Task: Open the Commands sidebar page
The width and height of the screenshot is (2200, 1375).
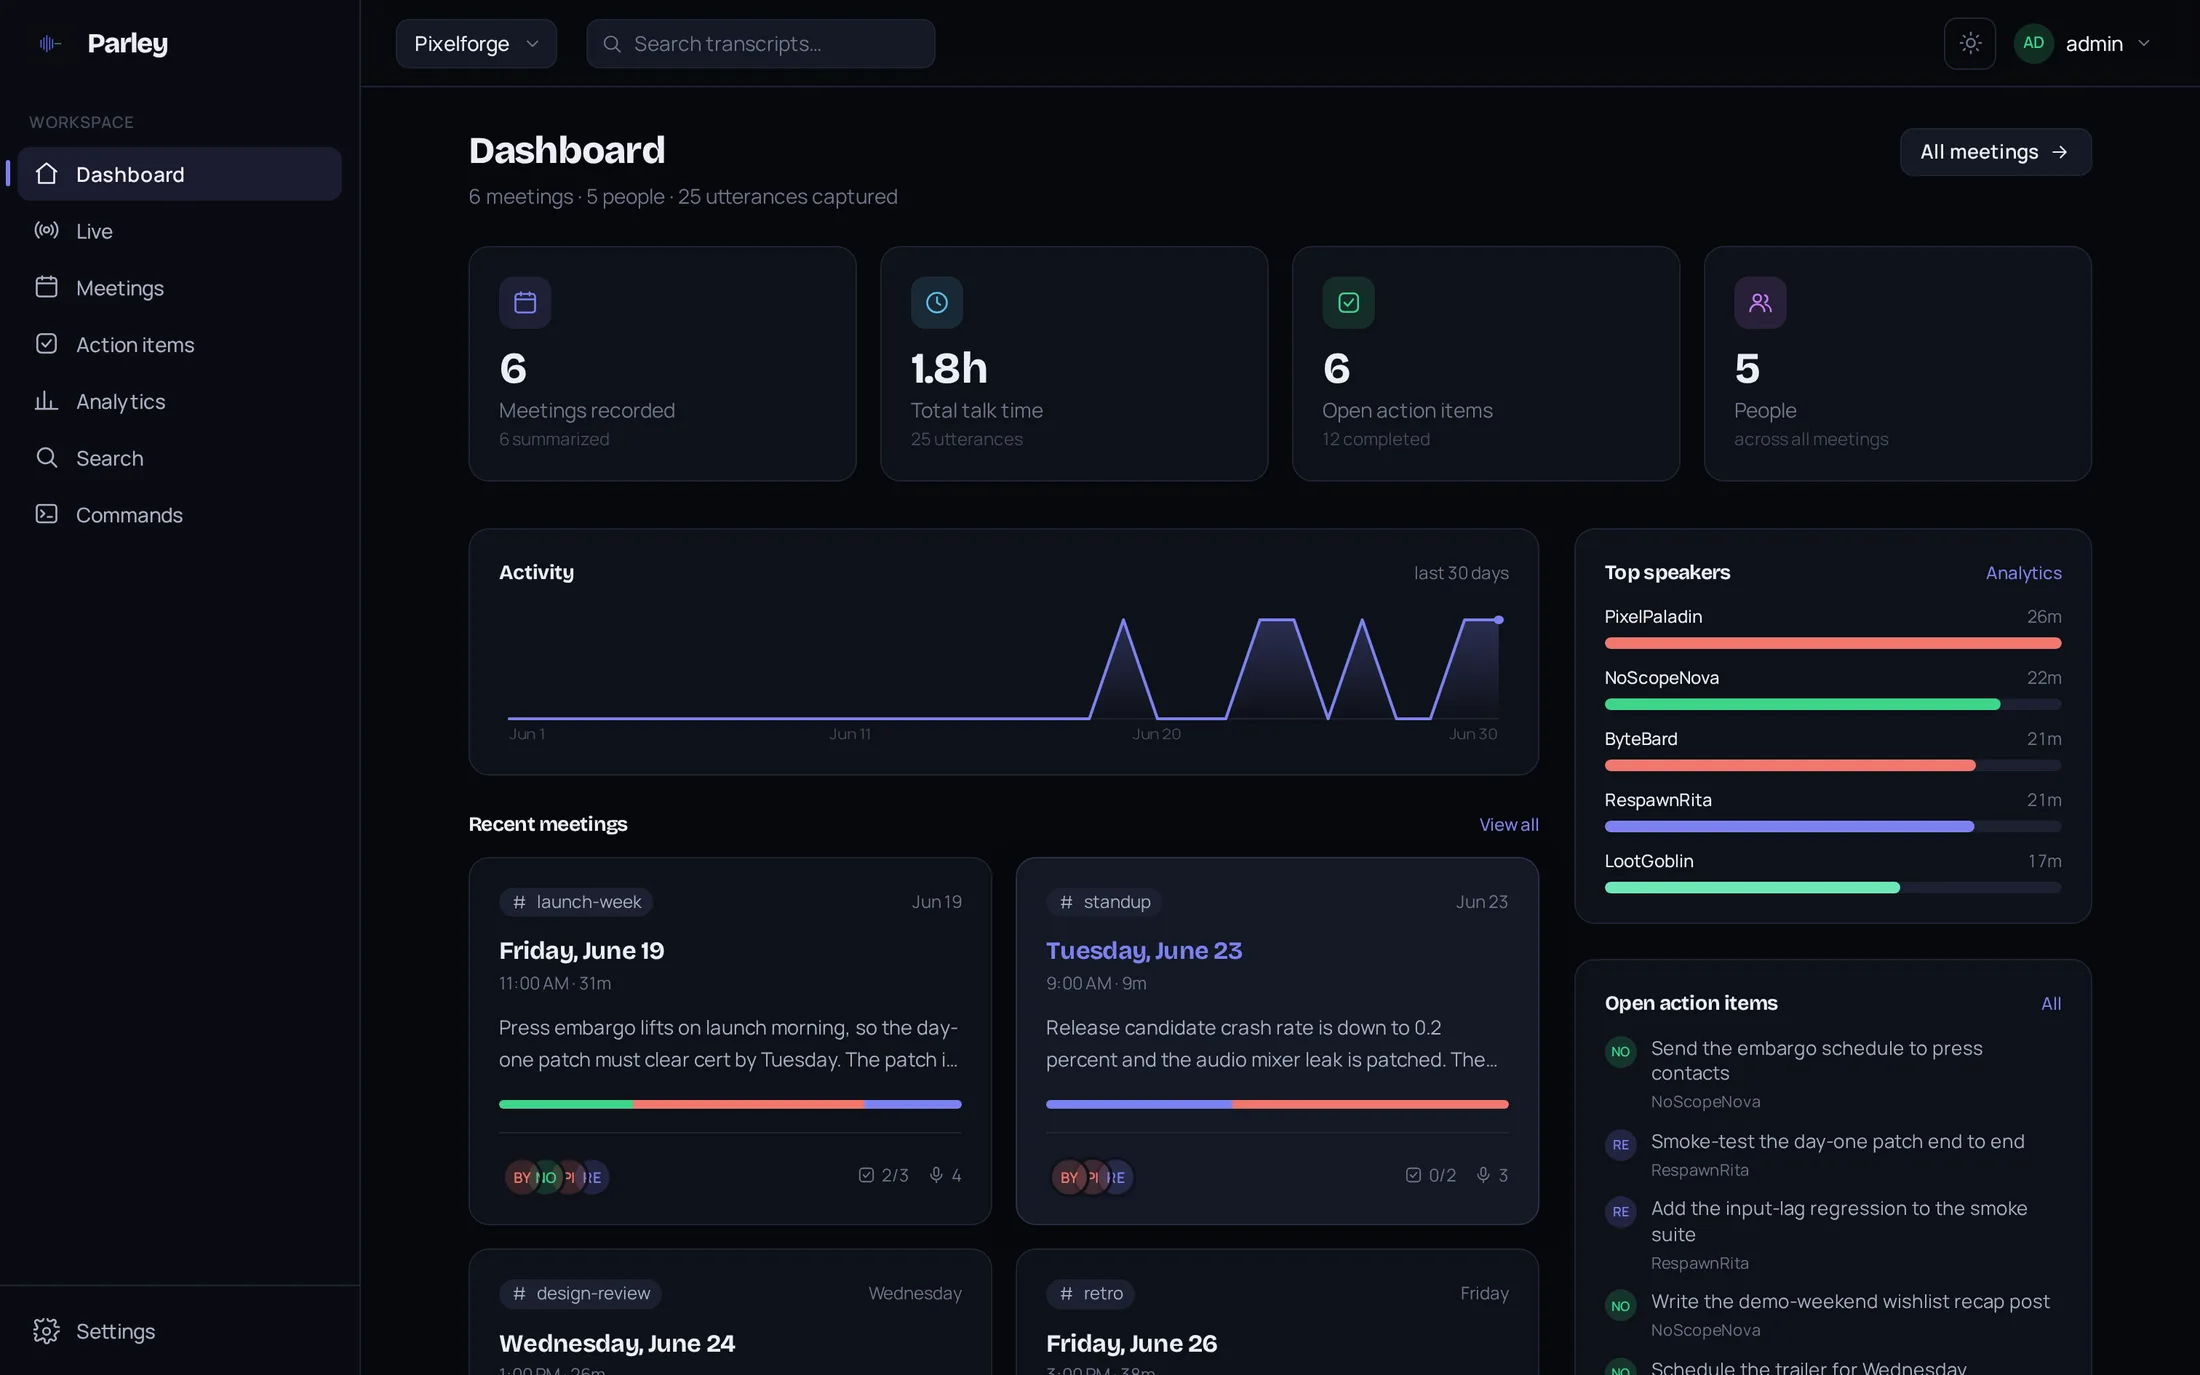Action: [179, 515]
